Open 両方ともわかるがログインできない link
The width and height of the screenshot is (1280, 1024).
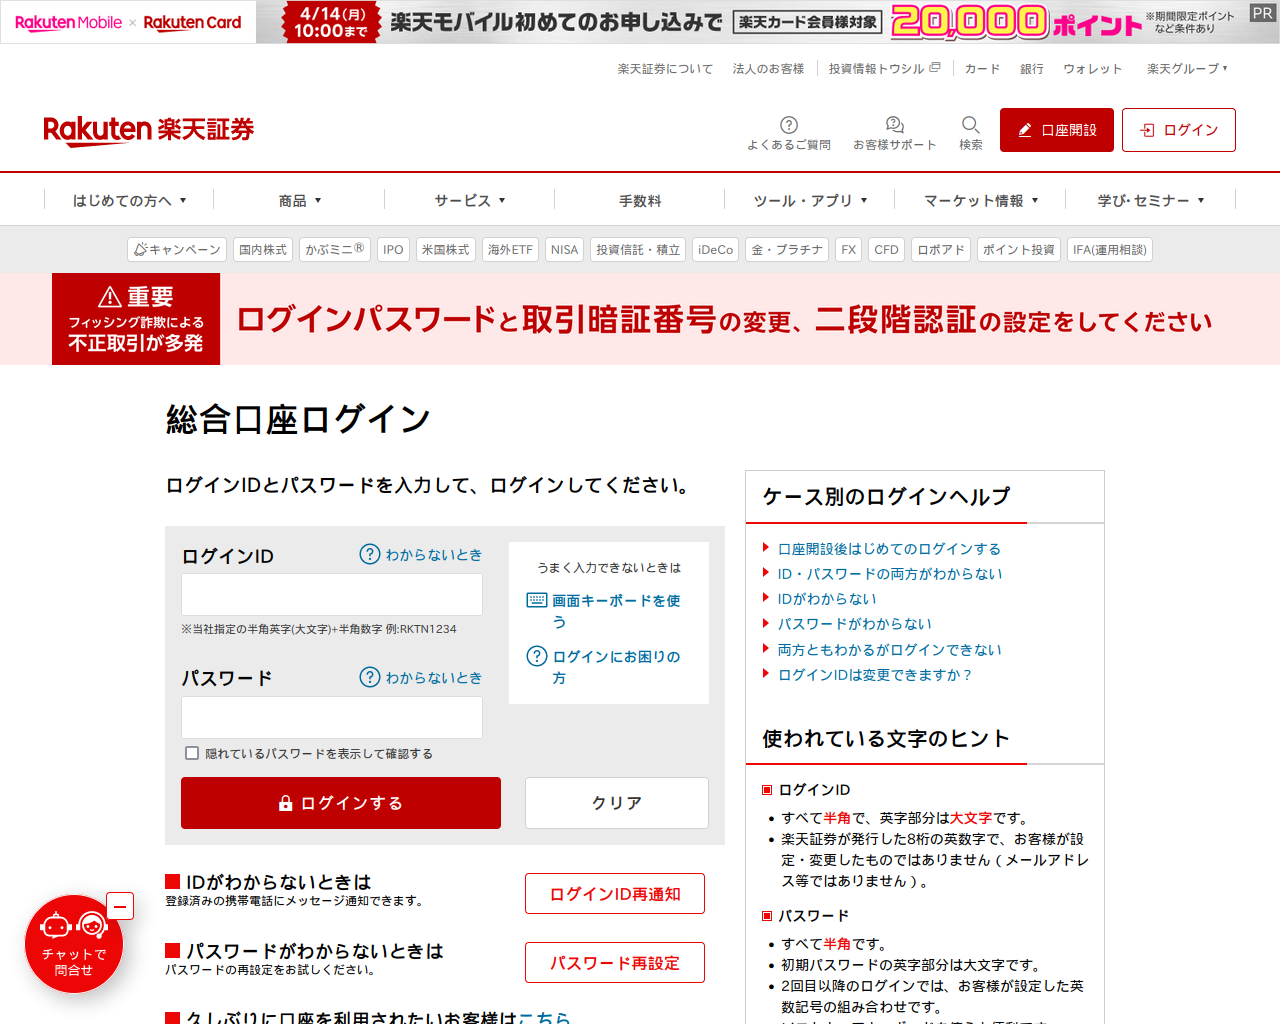(x=890, y=650)
